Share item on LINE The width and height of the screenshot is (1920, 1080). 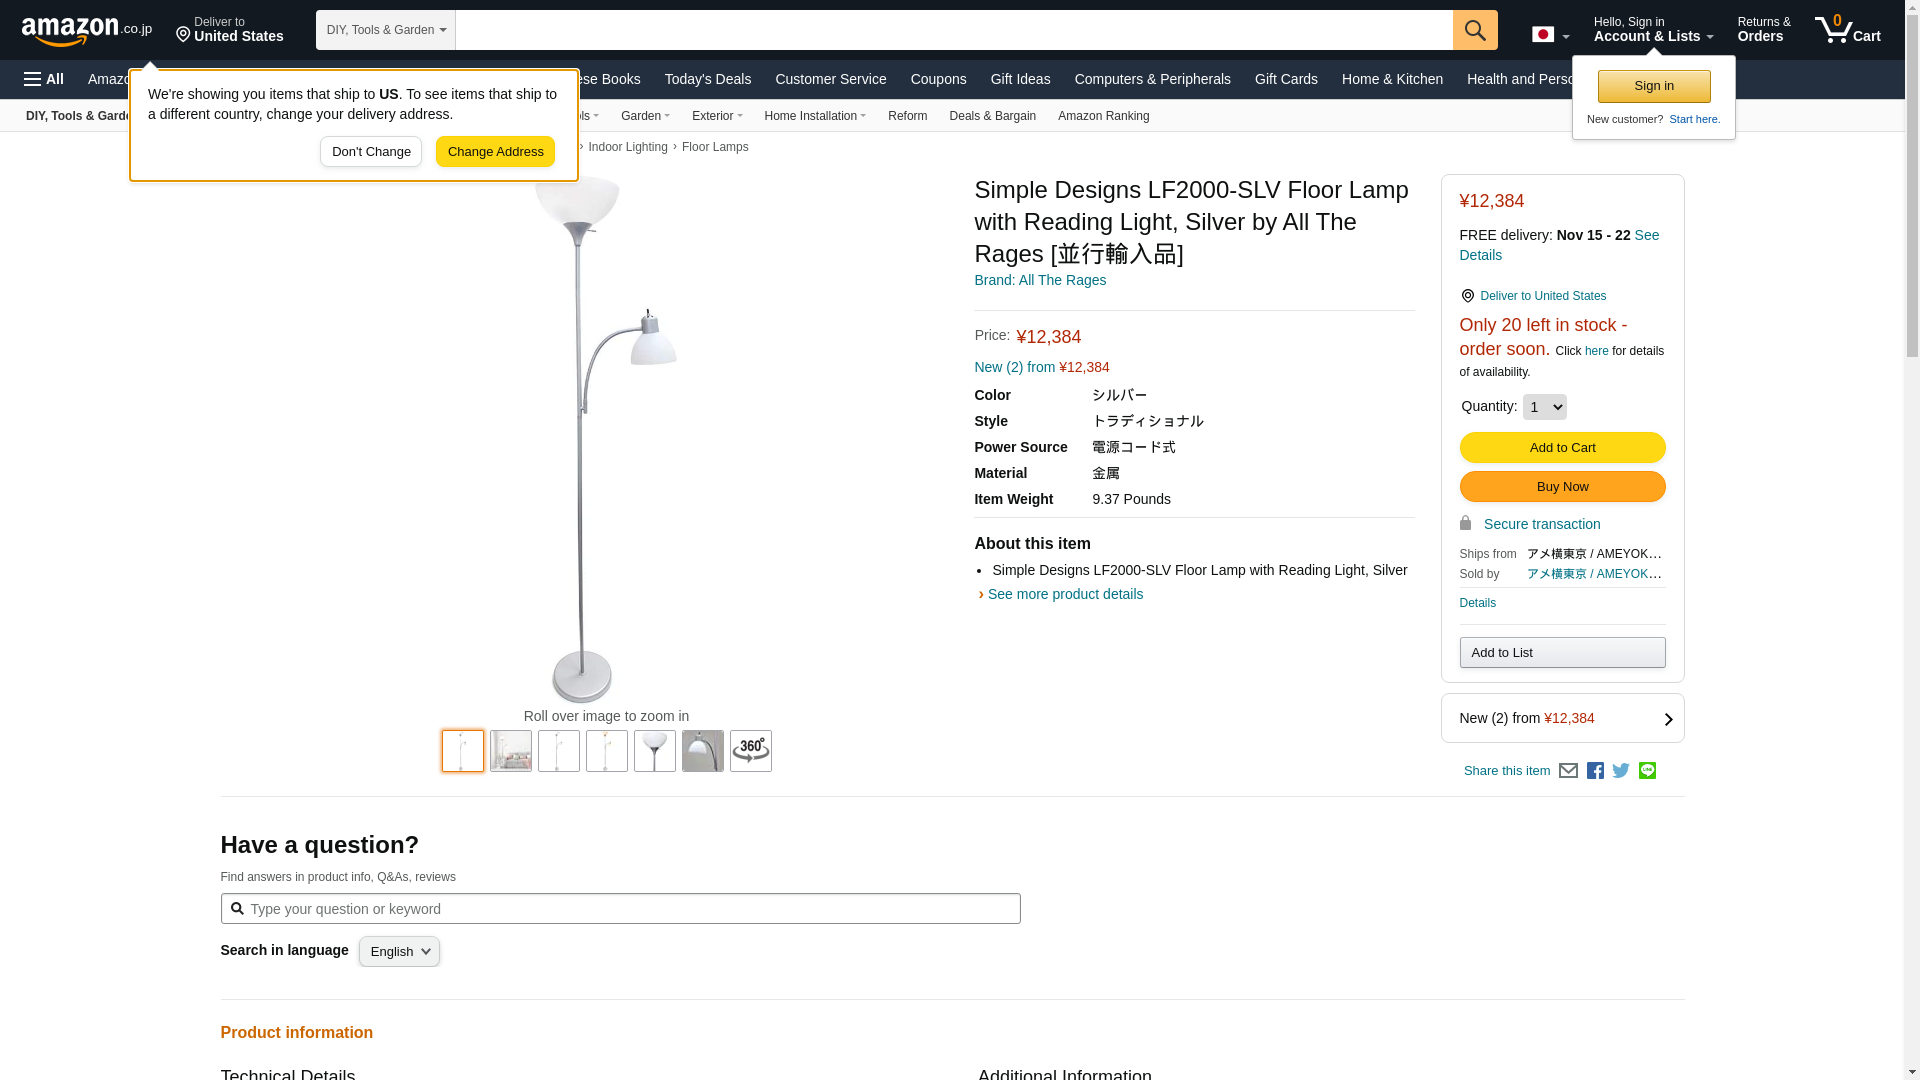[x=1647, y=771]
